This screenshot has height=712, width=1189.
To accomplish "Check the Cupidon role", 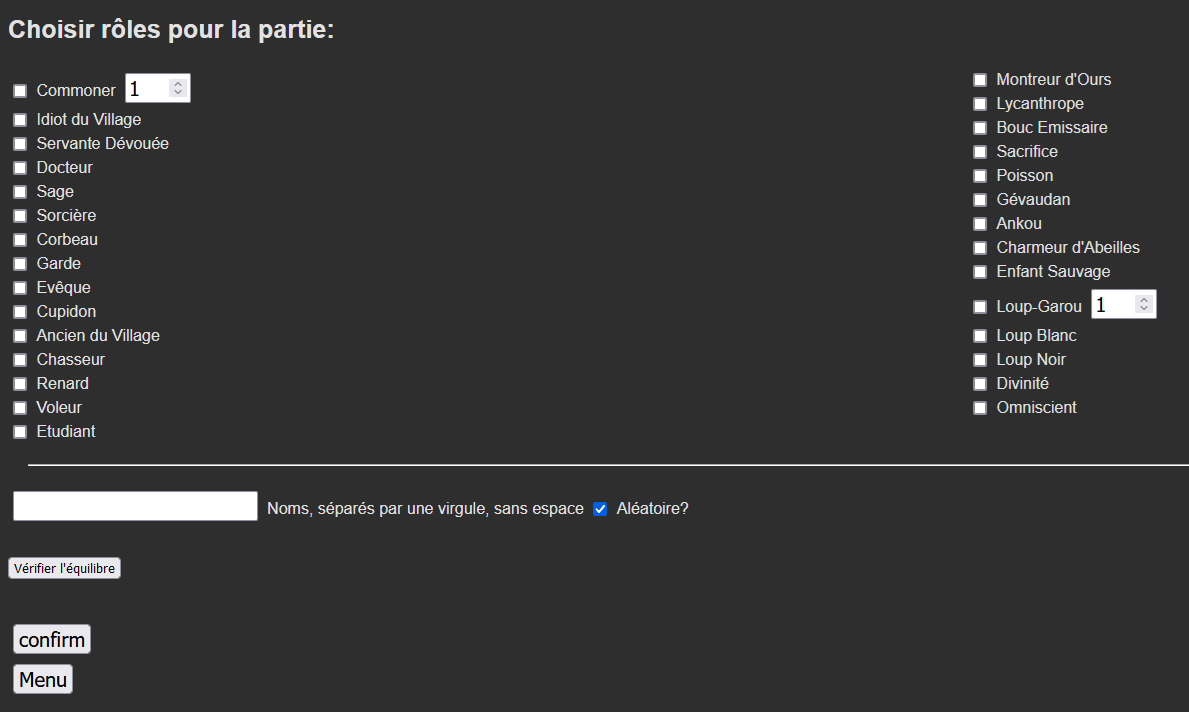I will [x=20, y=312].
